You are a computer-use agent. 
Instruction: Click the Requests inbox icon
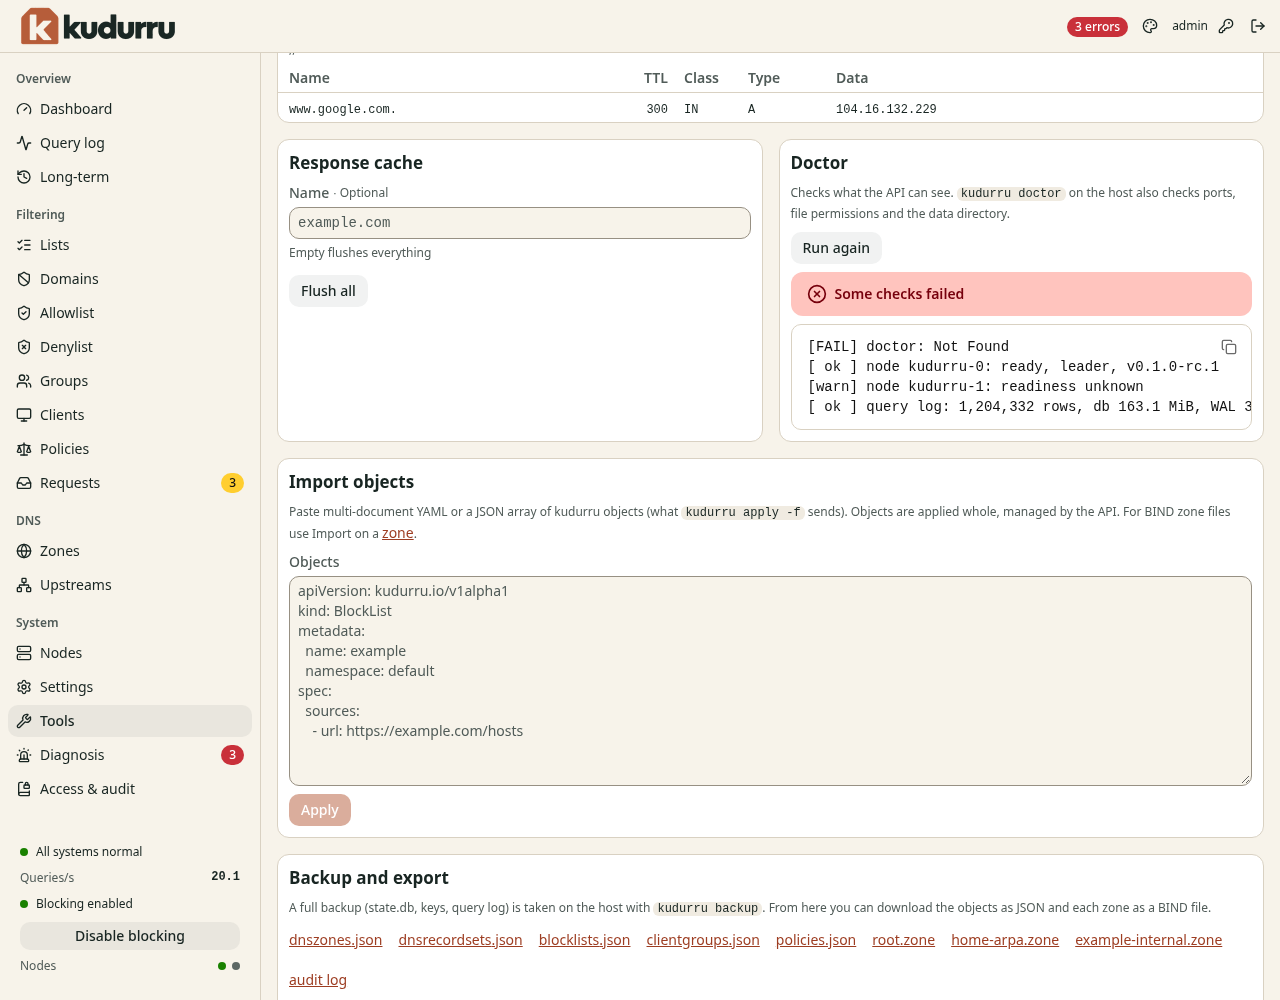point(24,483)
